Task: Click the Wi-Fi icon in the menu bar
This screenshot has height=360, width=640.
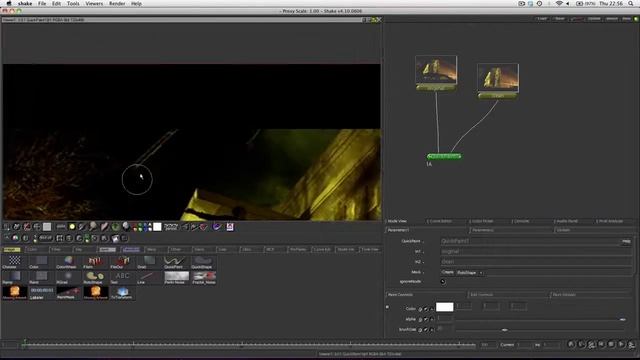Action: (x=559, y=3)
